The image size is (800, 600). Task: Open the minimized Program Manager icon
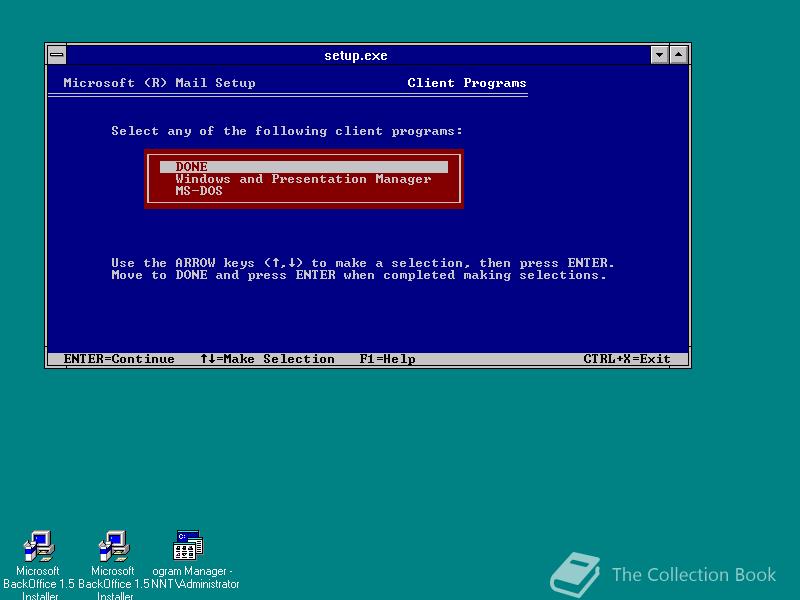(x=188, y=544)
